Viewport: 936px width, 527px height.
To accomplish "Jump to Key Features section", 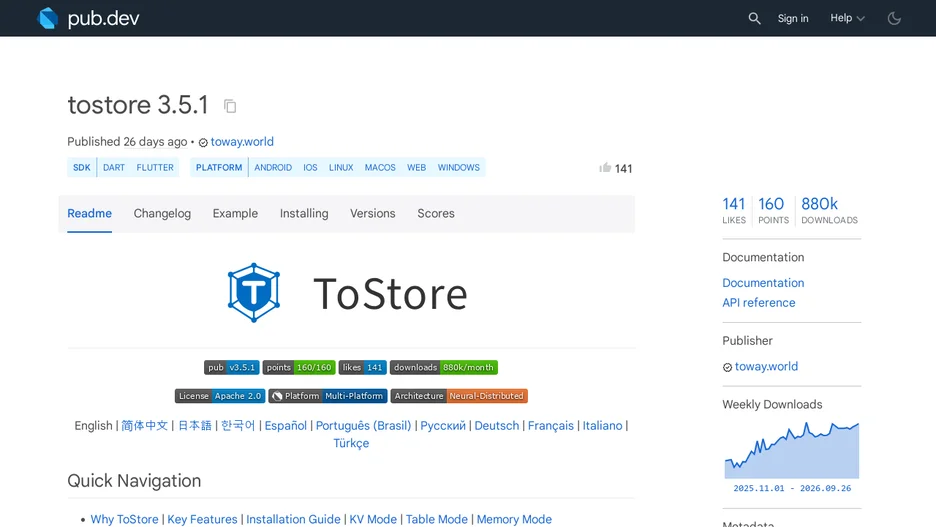I will point(202,519).
